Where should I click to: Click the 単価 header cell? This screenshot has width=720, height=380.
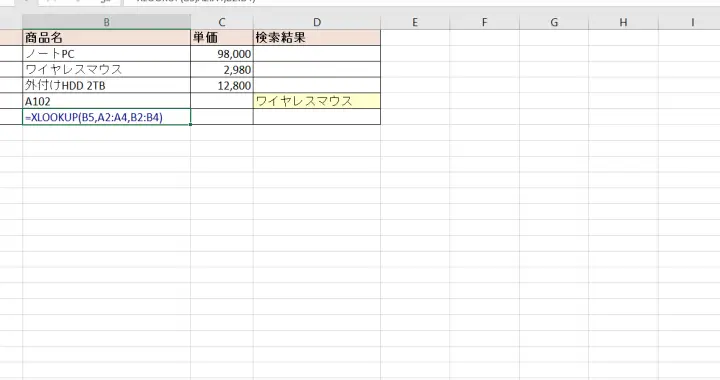coord(222,38)
